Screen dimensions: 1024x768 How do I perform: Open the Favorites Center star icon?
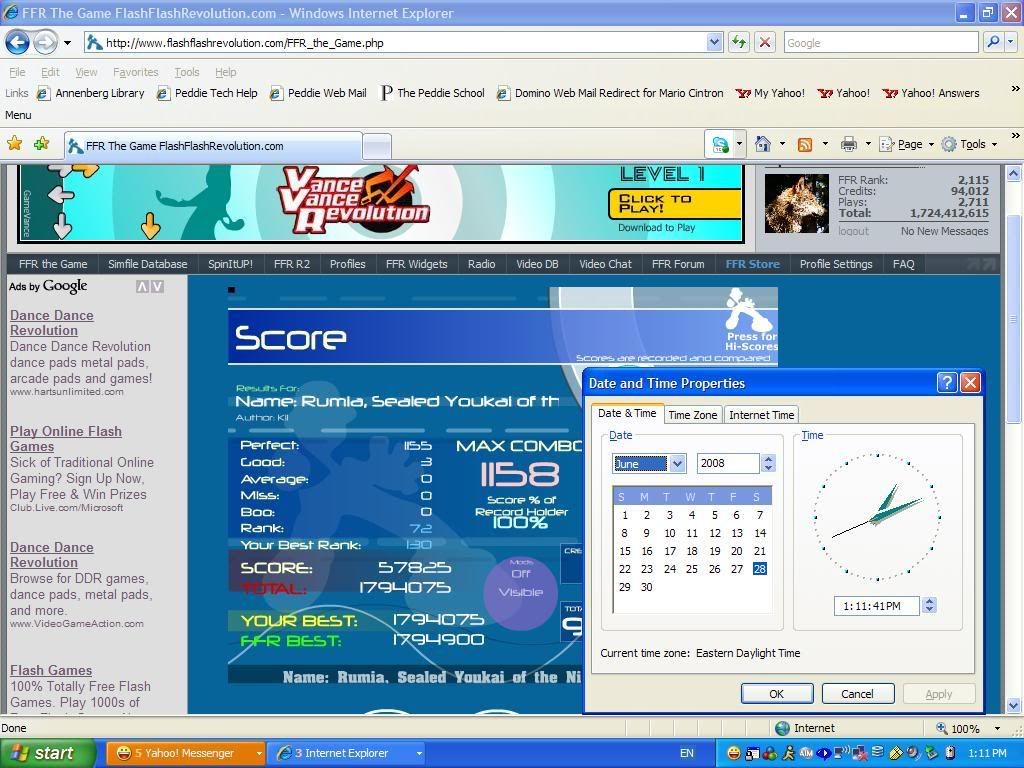pos(15,144)
